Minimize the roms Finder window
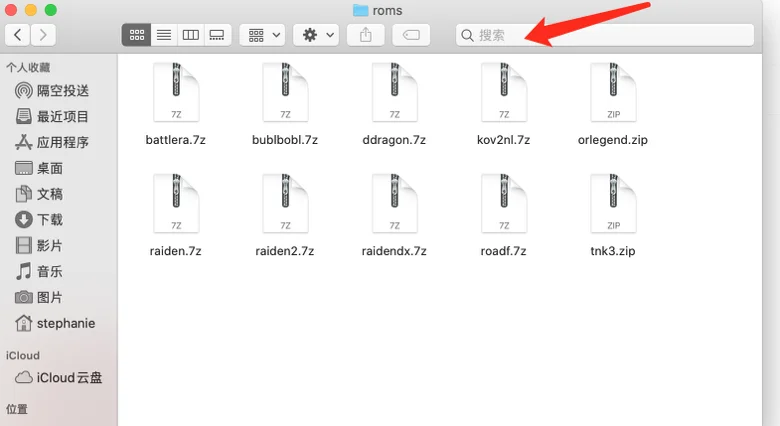 coord(31,9)
